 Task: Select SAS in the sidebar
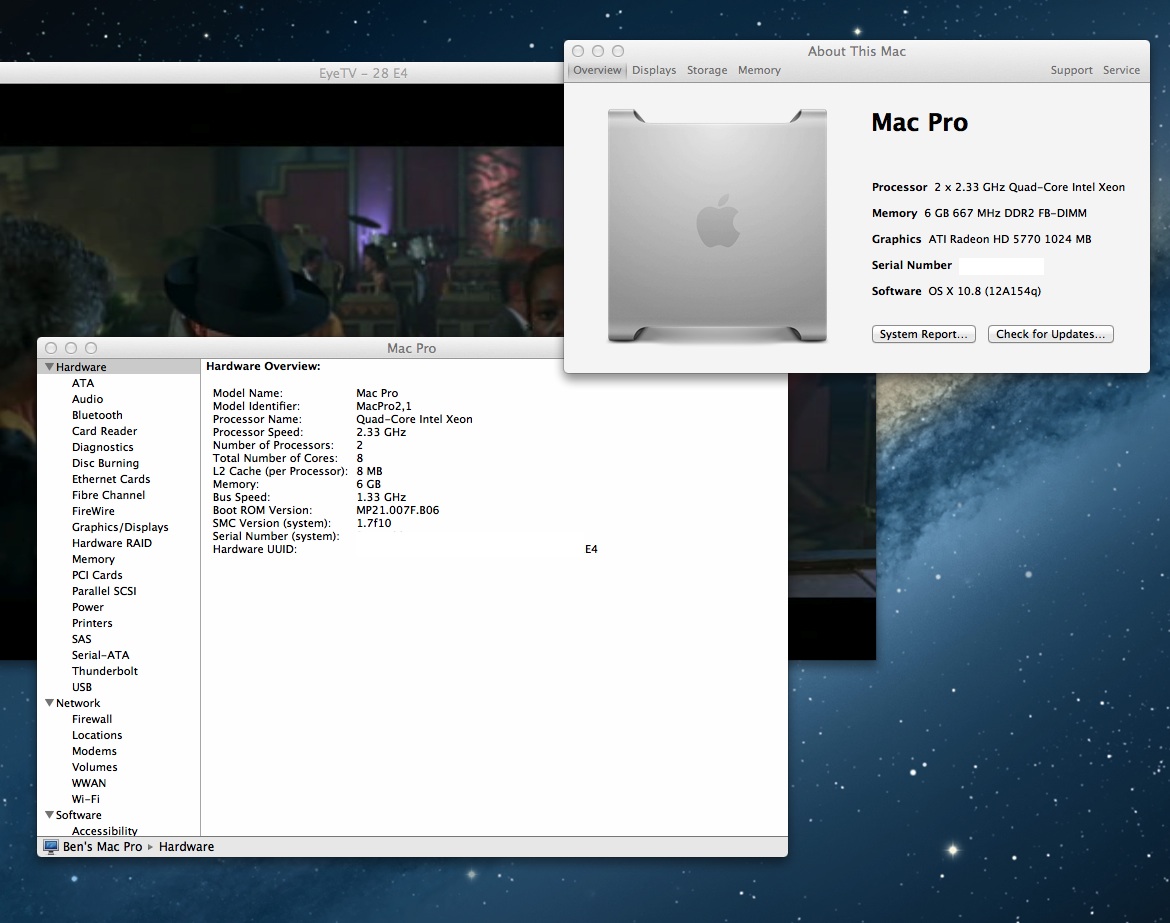81,639
